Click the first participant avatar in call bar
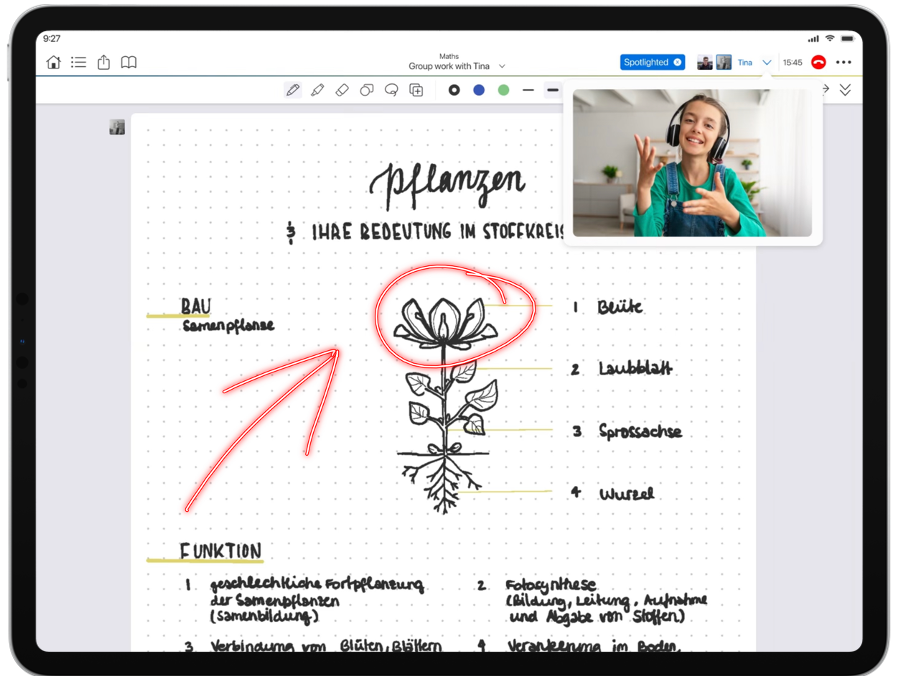 (704, 62)
